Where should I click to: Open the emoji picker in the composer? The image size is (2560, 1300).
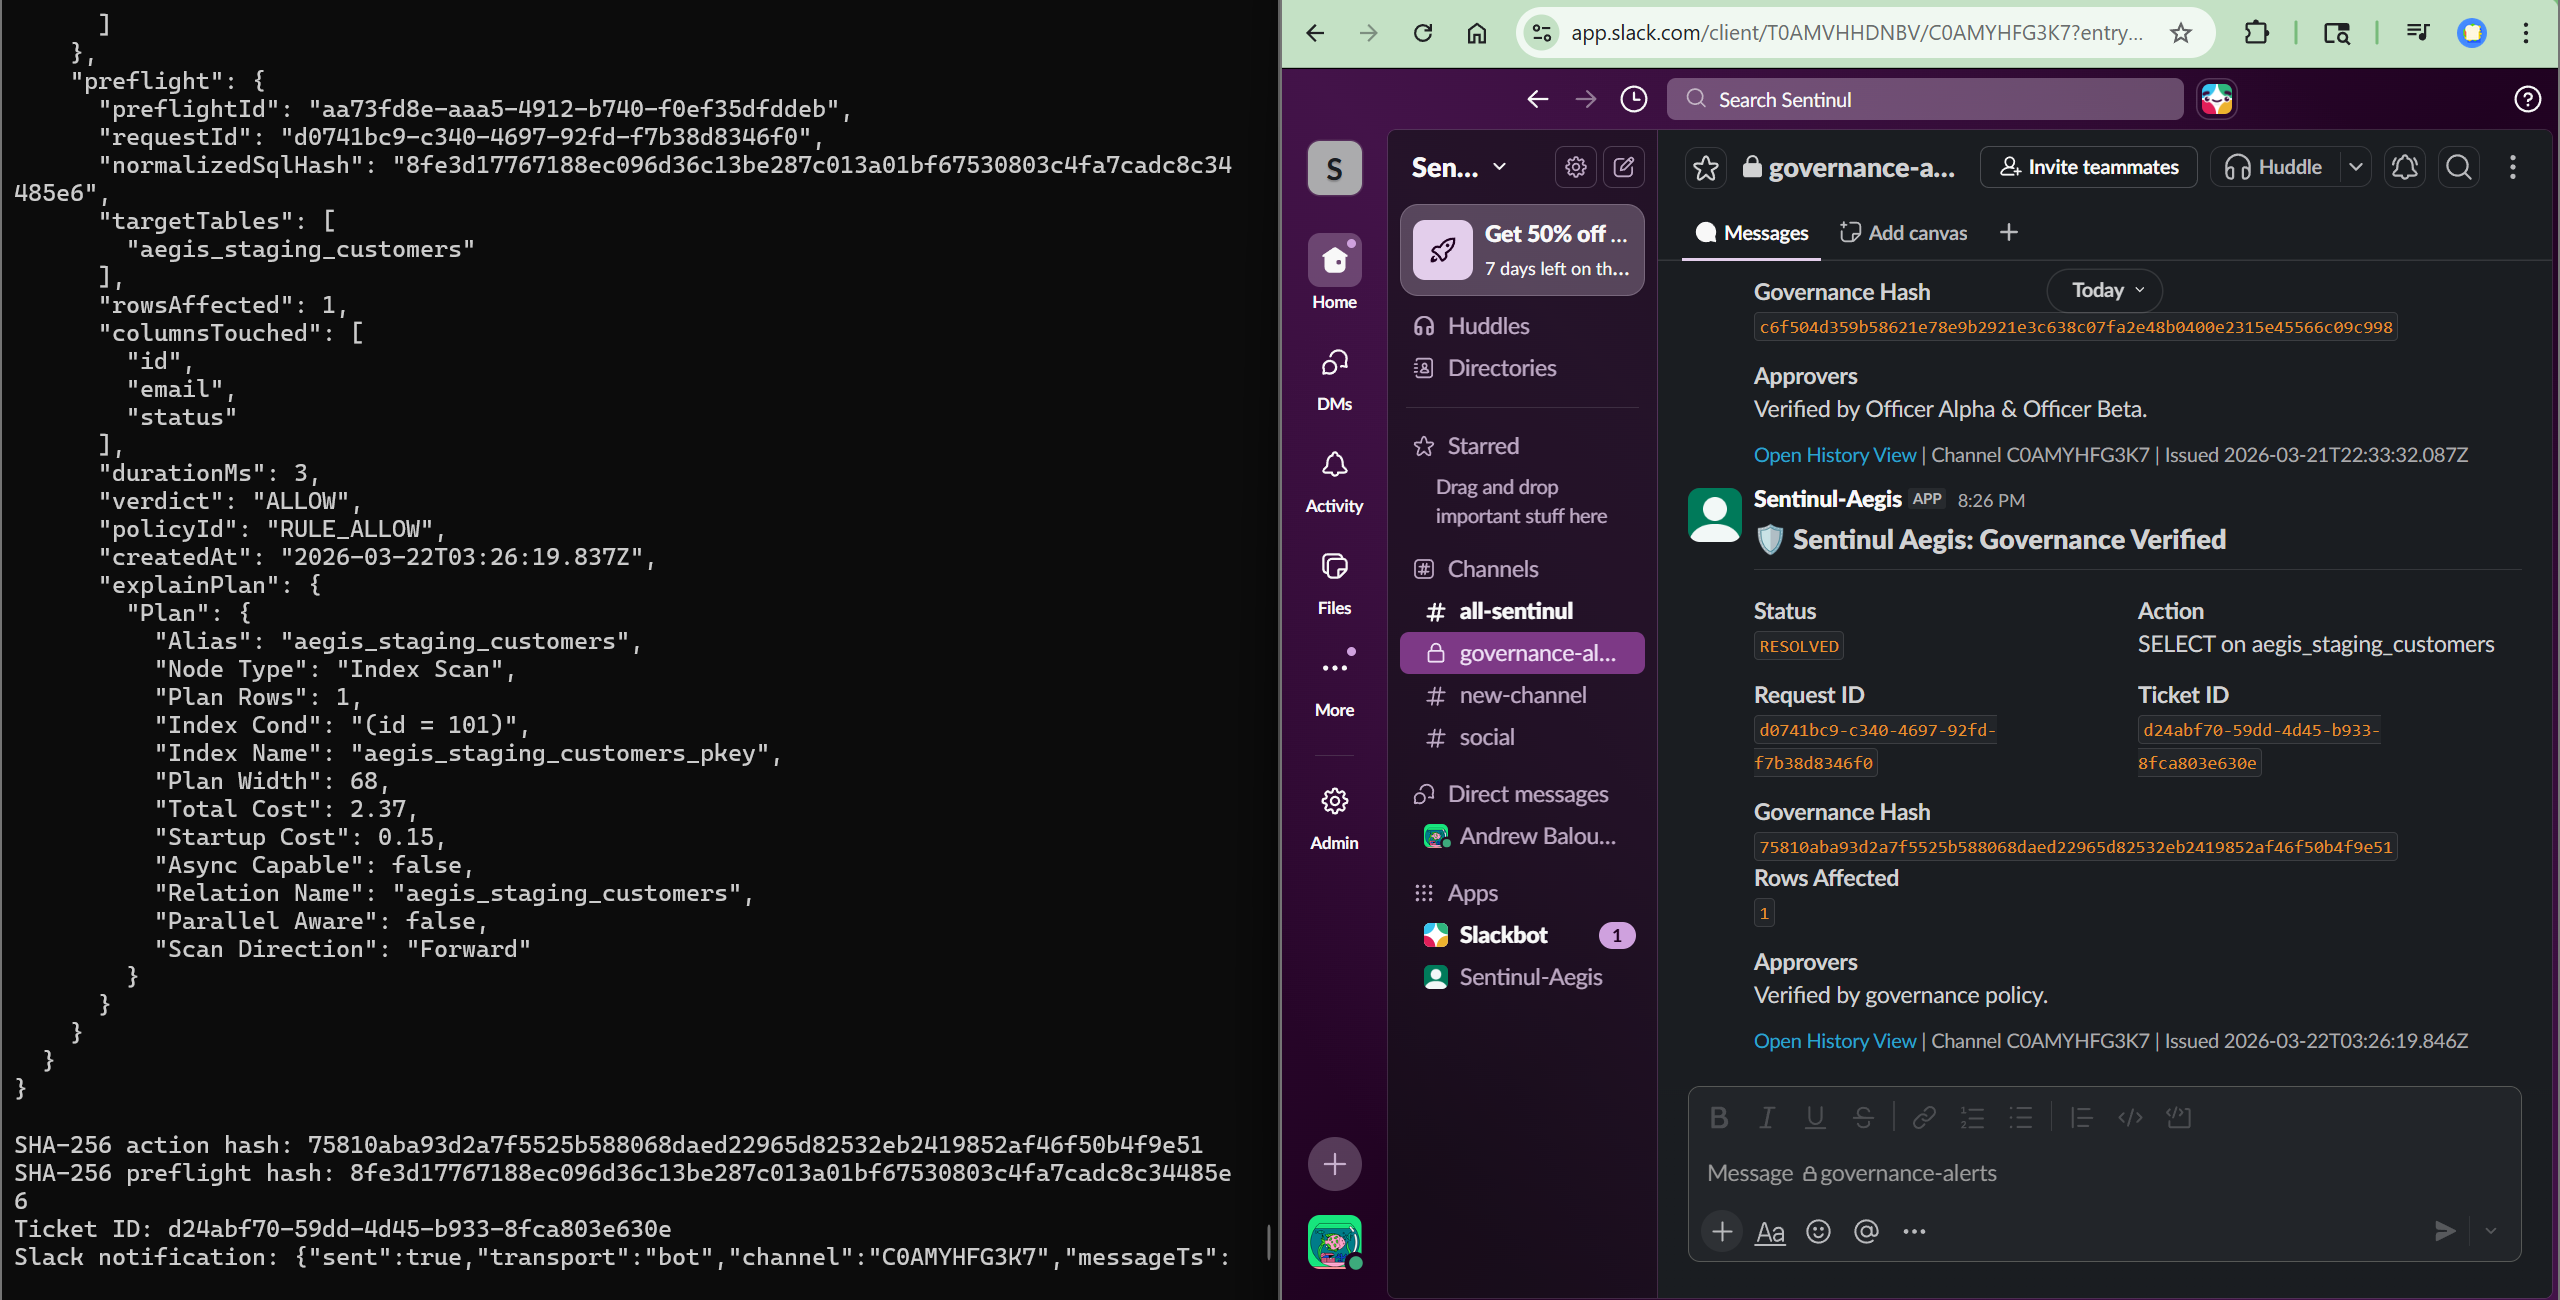tap(1816, 1231)
